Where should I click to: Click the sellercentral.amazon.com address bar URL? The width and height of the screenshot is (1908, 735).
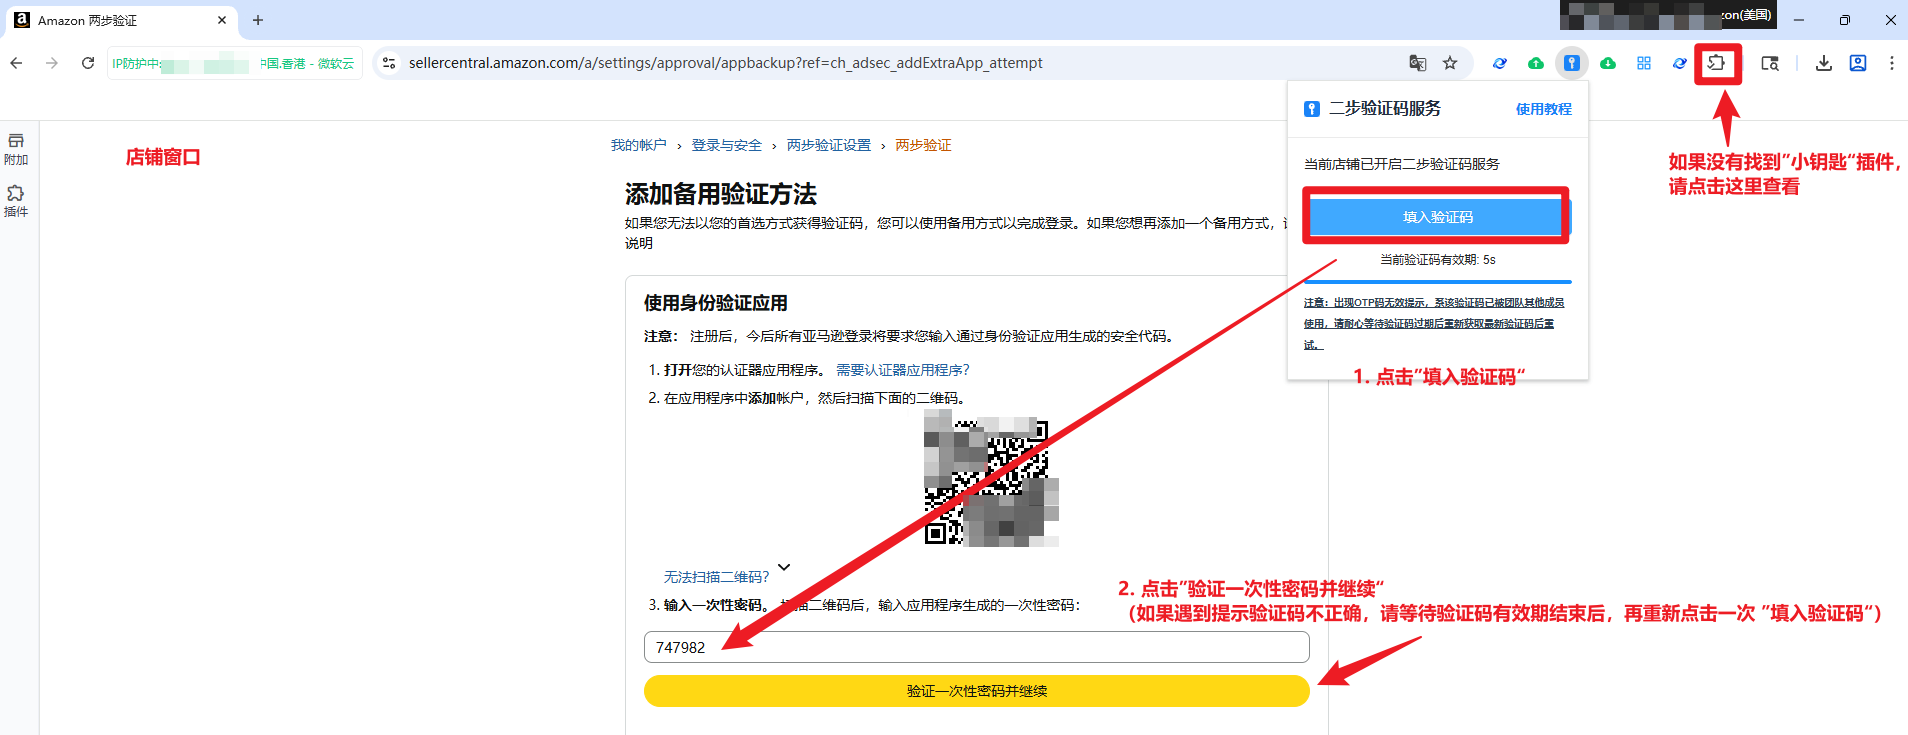(725, 63)
